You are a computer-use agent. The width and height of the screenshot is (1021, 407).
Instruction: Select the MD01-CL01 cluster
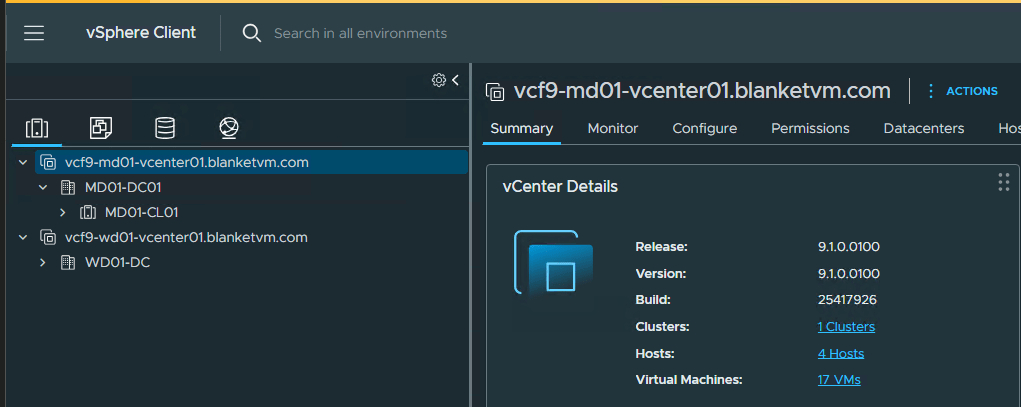[141, 212]
